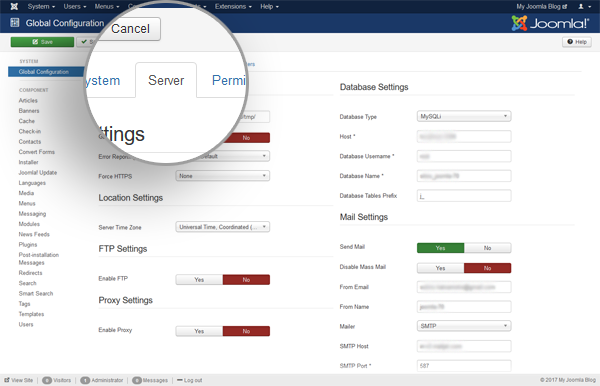
Task: Set Send Mail to No
Action: pyautogui.click(x=488, y=248)
